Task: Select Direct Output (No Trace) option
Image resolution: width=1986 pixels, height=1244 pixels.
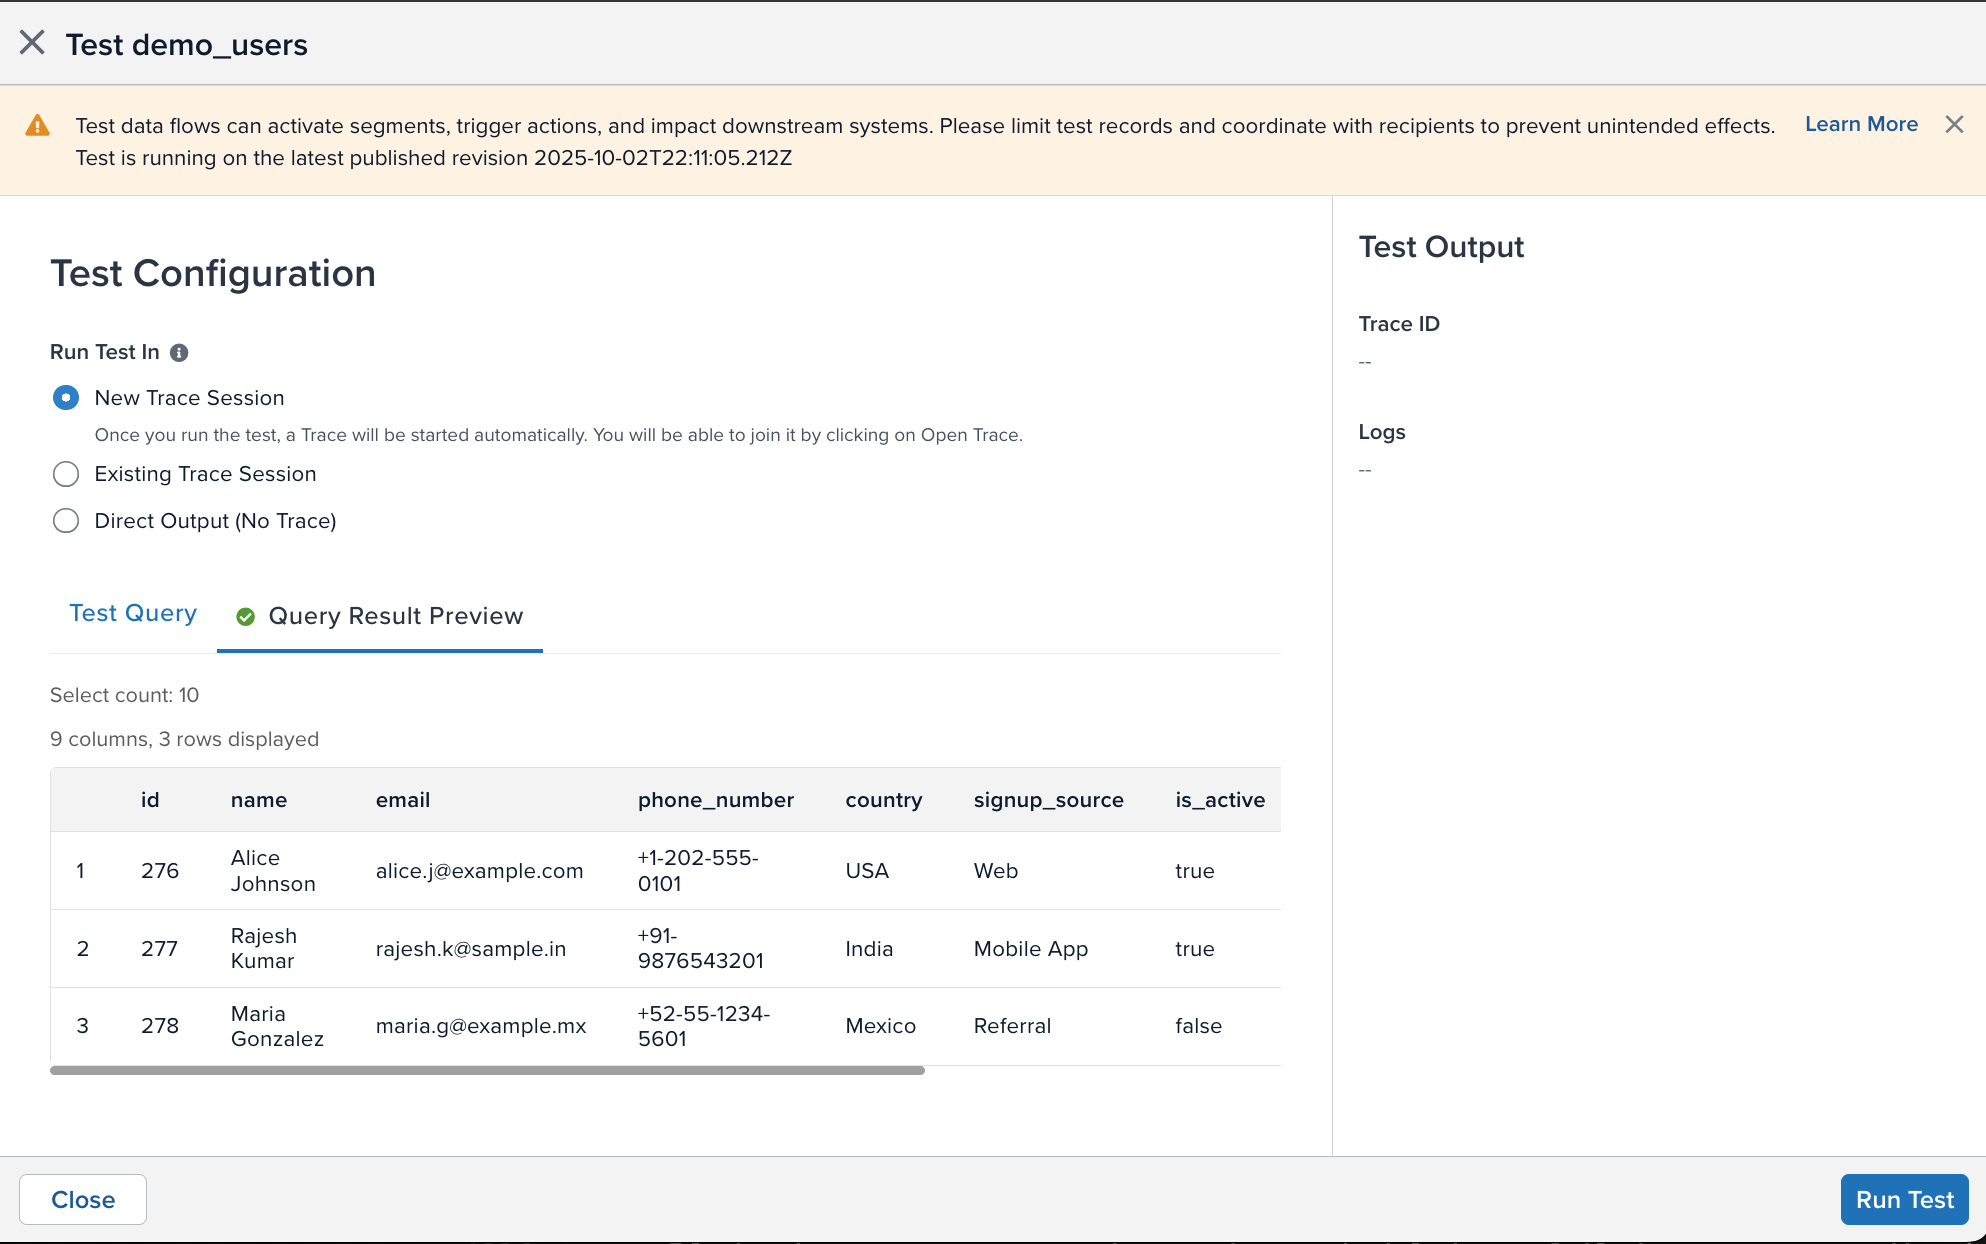Action: click(x=66, y=521)
